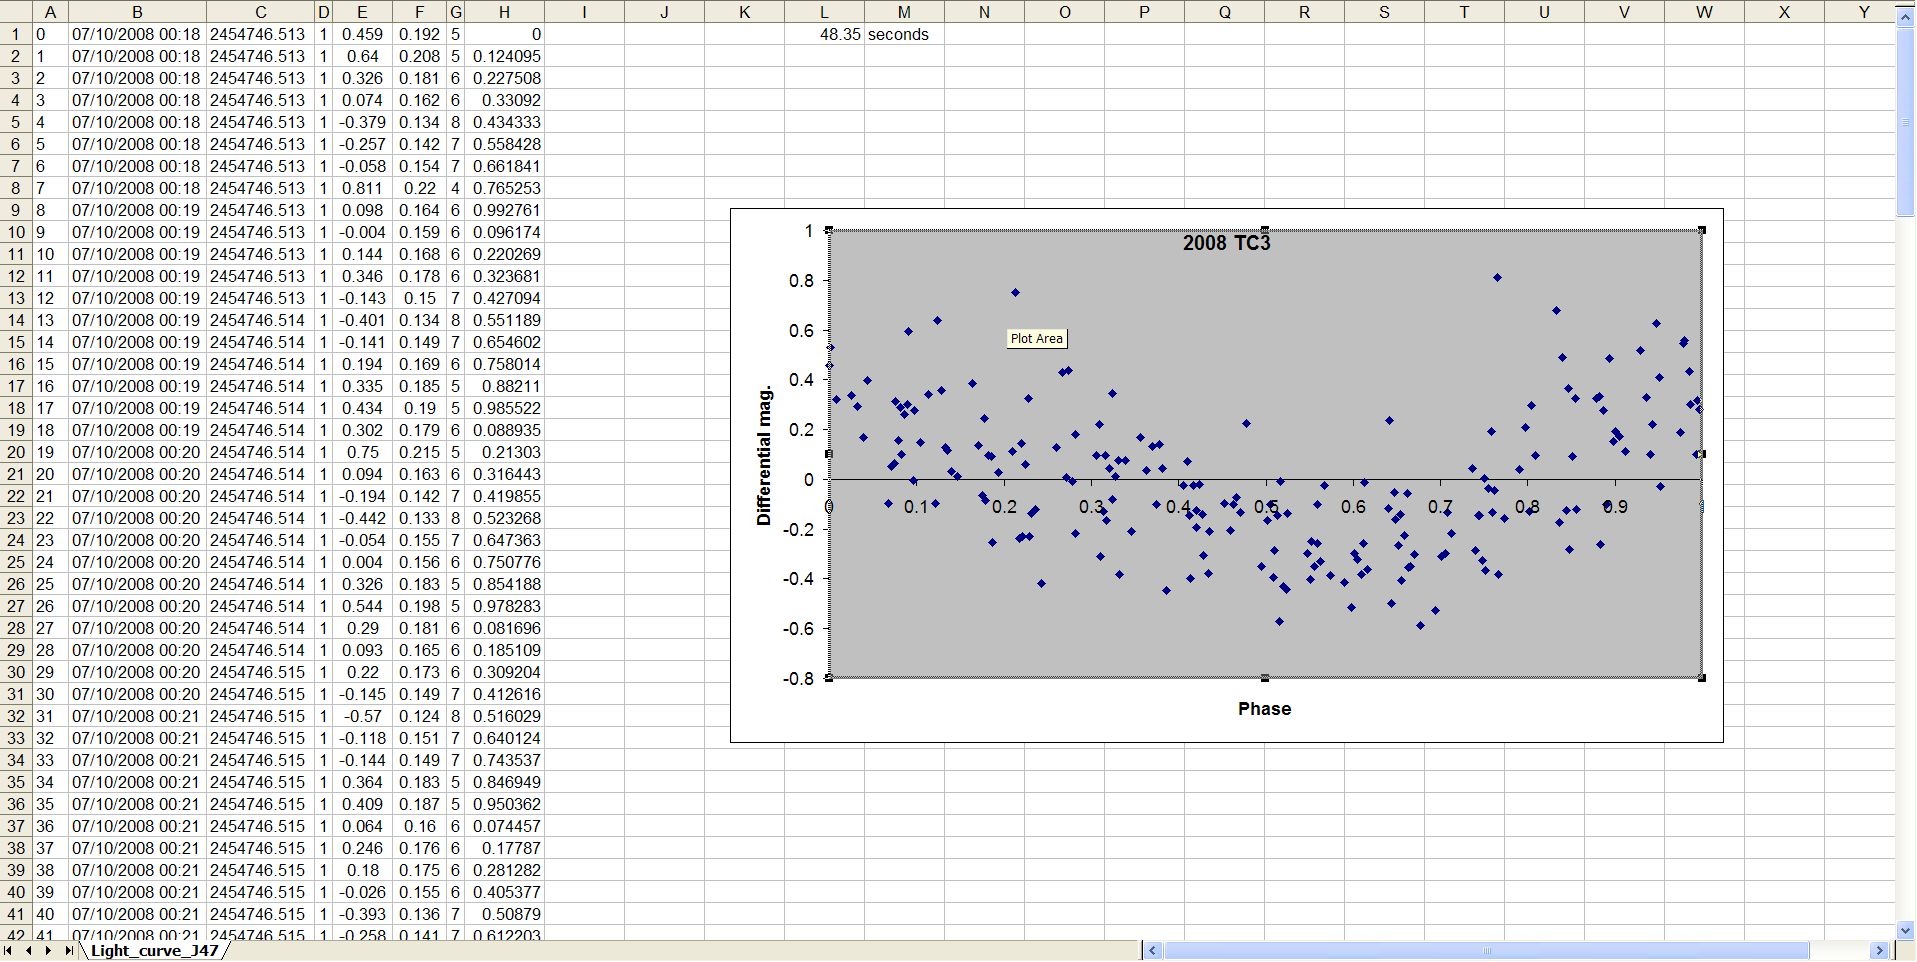
Task: Select 'Differential mag.' axis title
Action: [765, 455]
